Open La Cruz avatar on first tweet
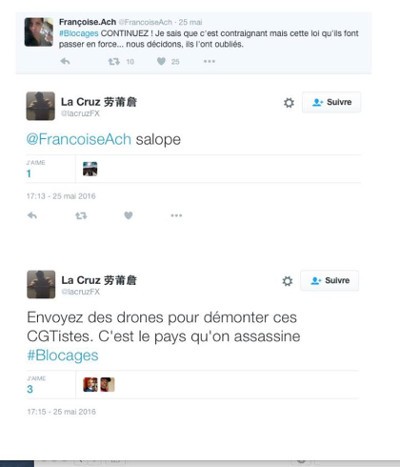This screenshot has width=400, height=467. (41, 106)
